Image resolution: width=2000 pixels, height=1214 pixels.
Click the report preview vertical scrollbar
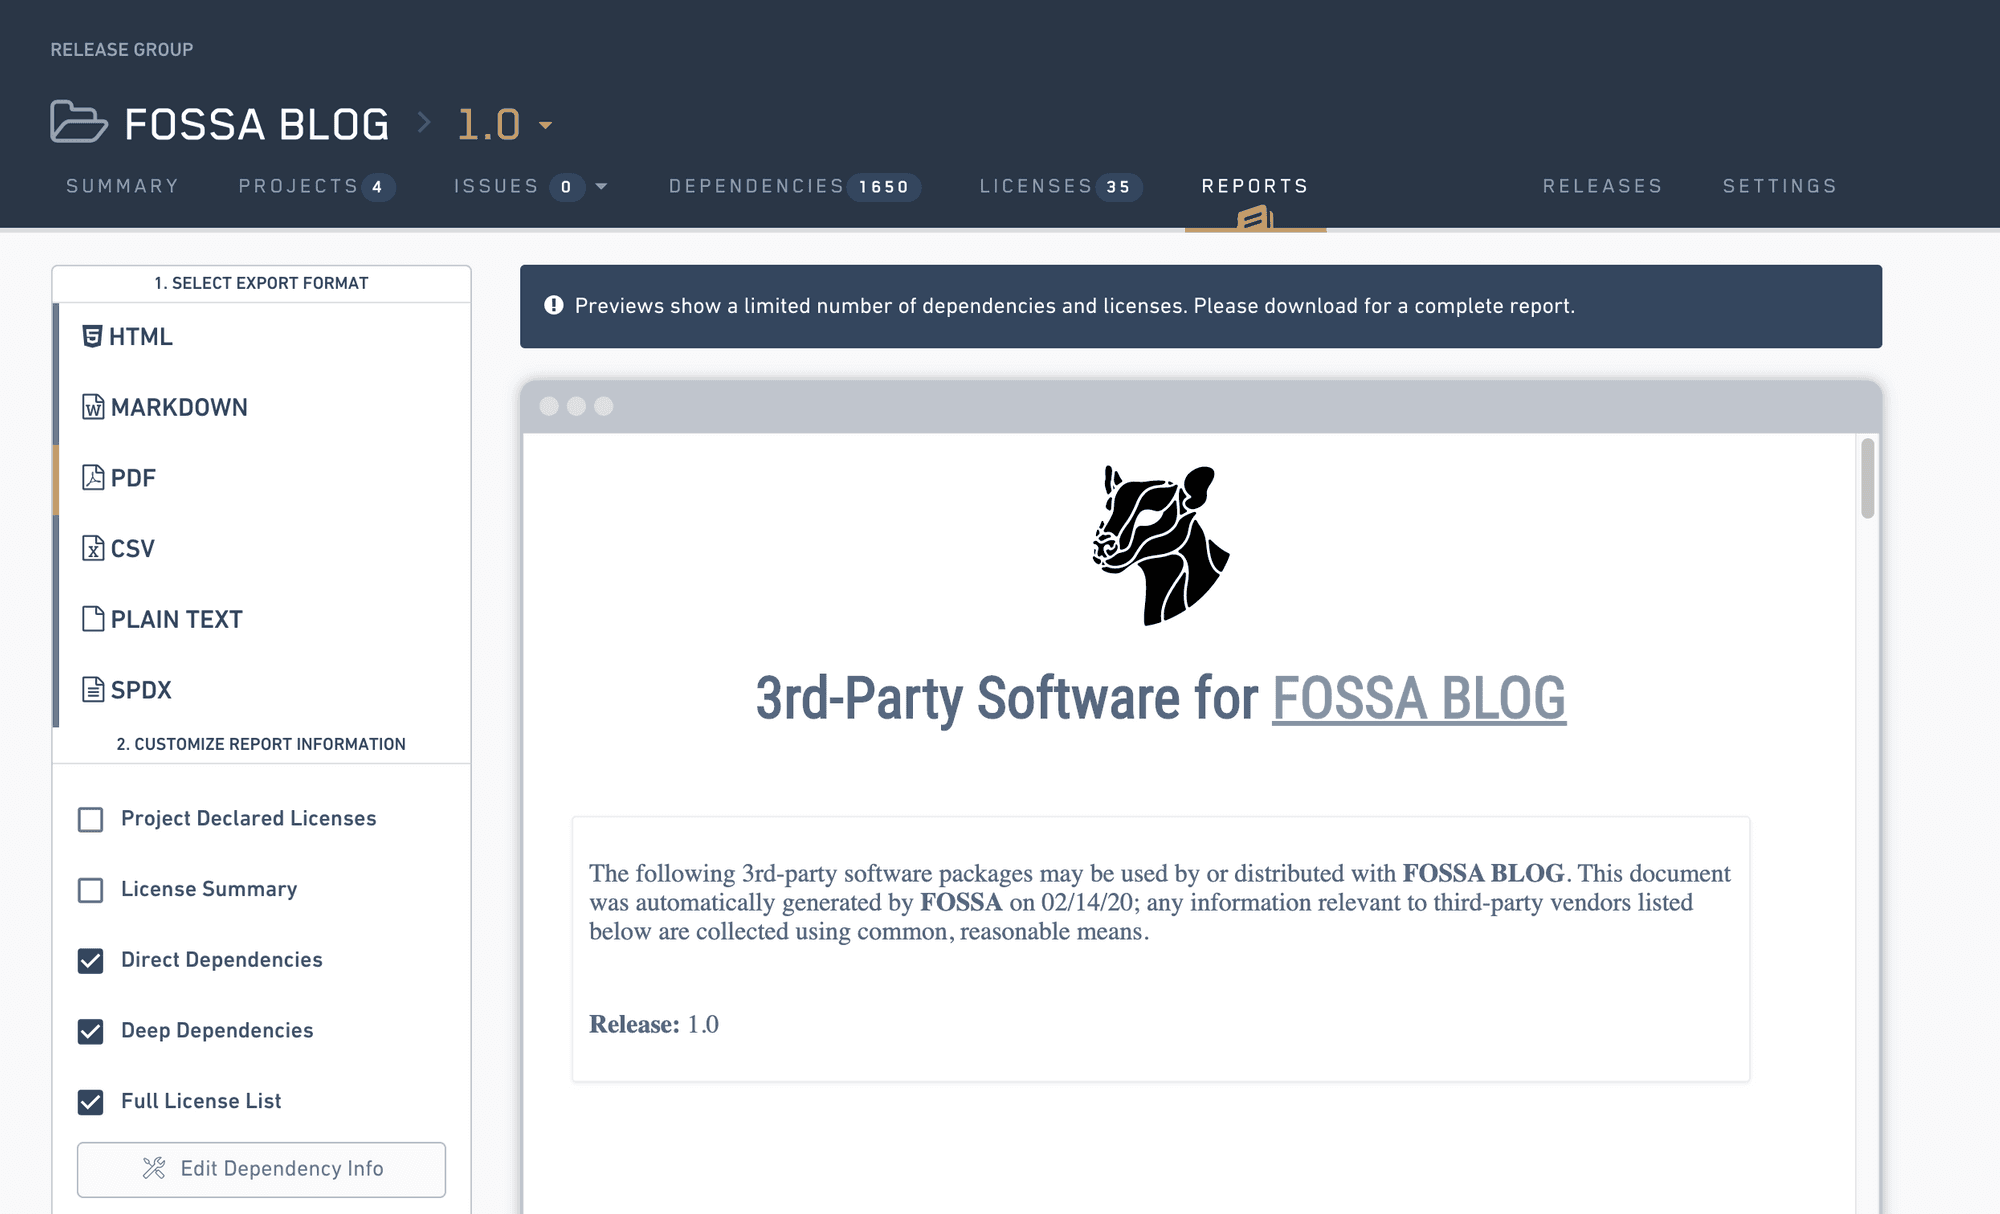(1867, 478)
